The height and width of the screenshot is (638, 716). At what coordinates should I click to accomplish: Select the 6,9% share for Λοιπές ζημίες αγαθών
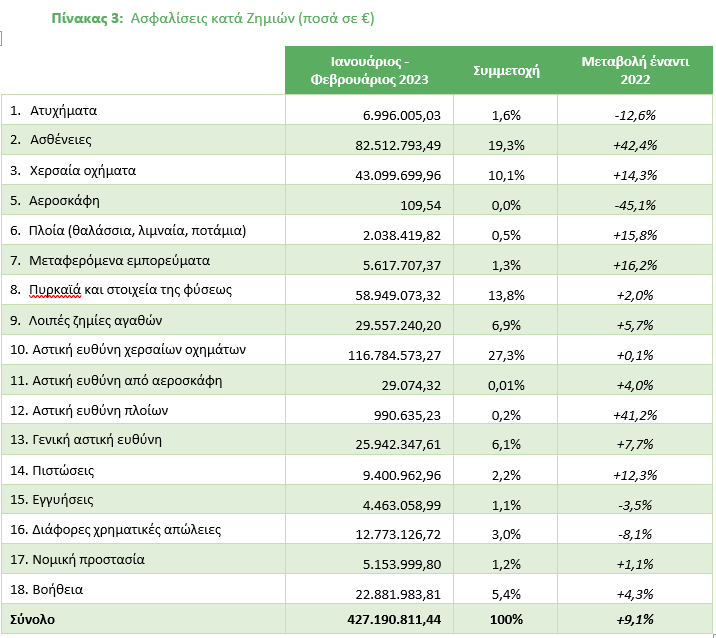pyautogui.click(x=507, y=325)
